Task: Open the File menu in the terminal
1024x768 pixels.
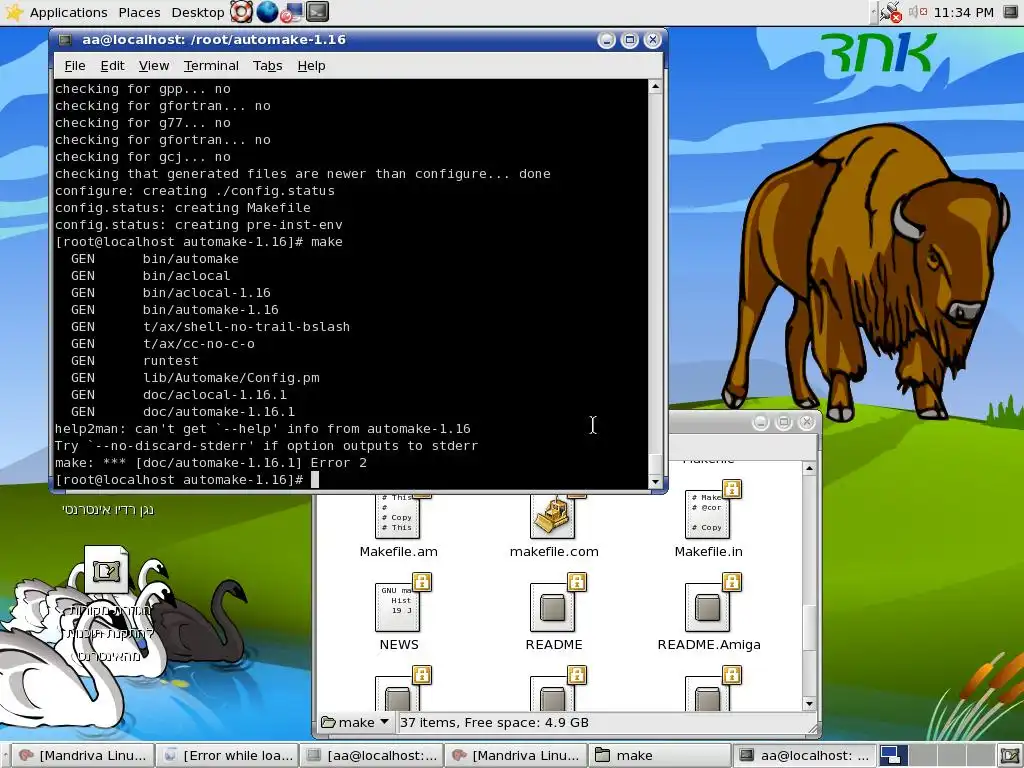Action: click(74, 65)
